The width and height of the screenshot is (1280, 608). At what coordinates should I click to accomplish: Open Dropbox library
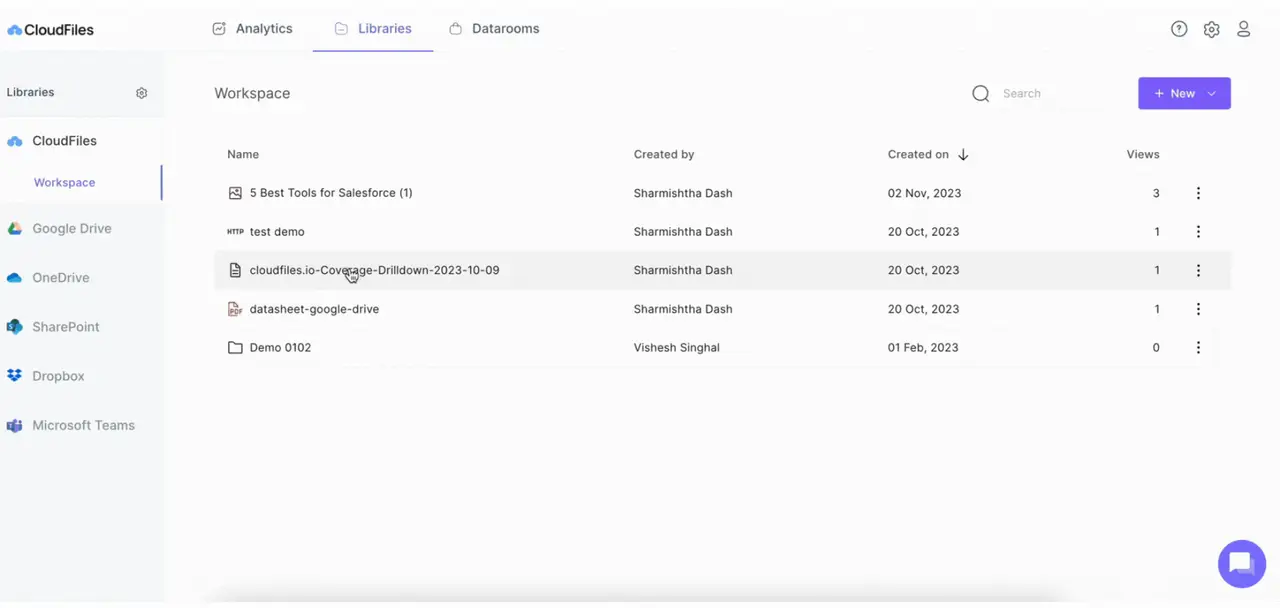point(58,376)
